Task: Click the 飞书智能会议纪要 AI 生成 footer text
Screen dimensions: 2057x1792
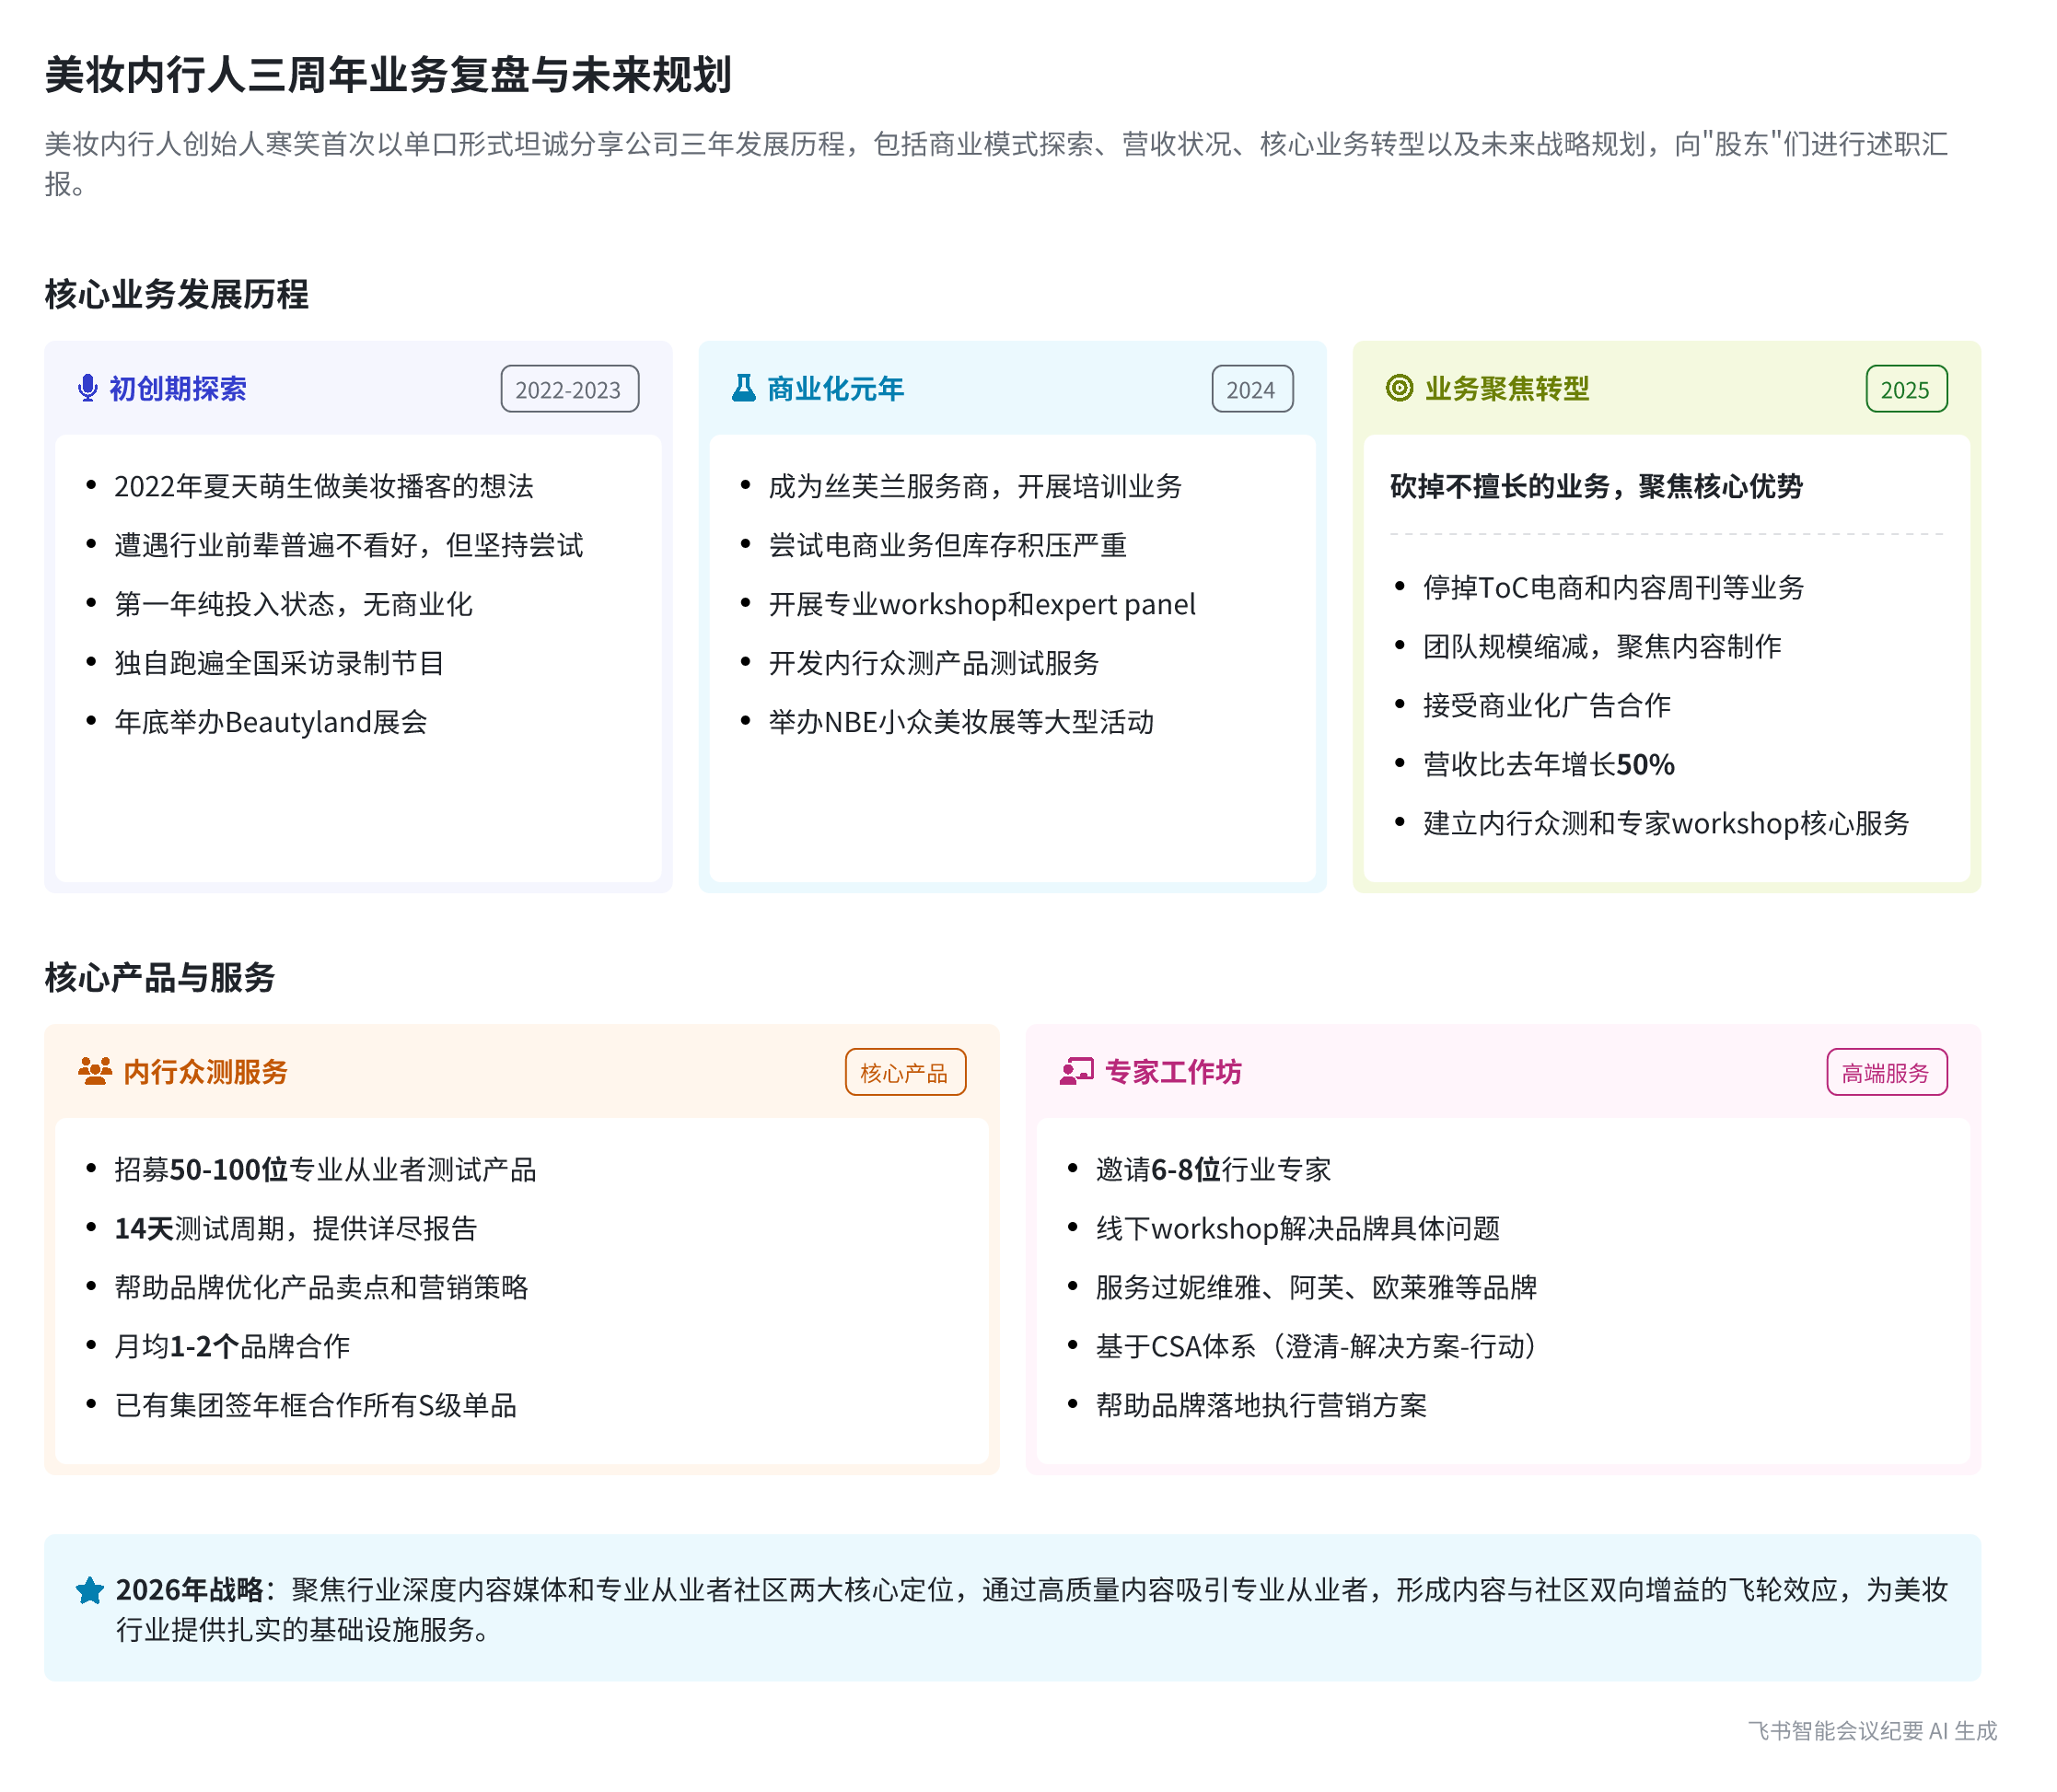Action: click(x=1872, y=1731)
